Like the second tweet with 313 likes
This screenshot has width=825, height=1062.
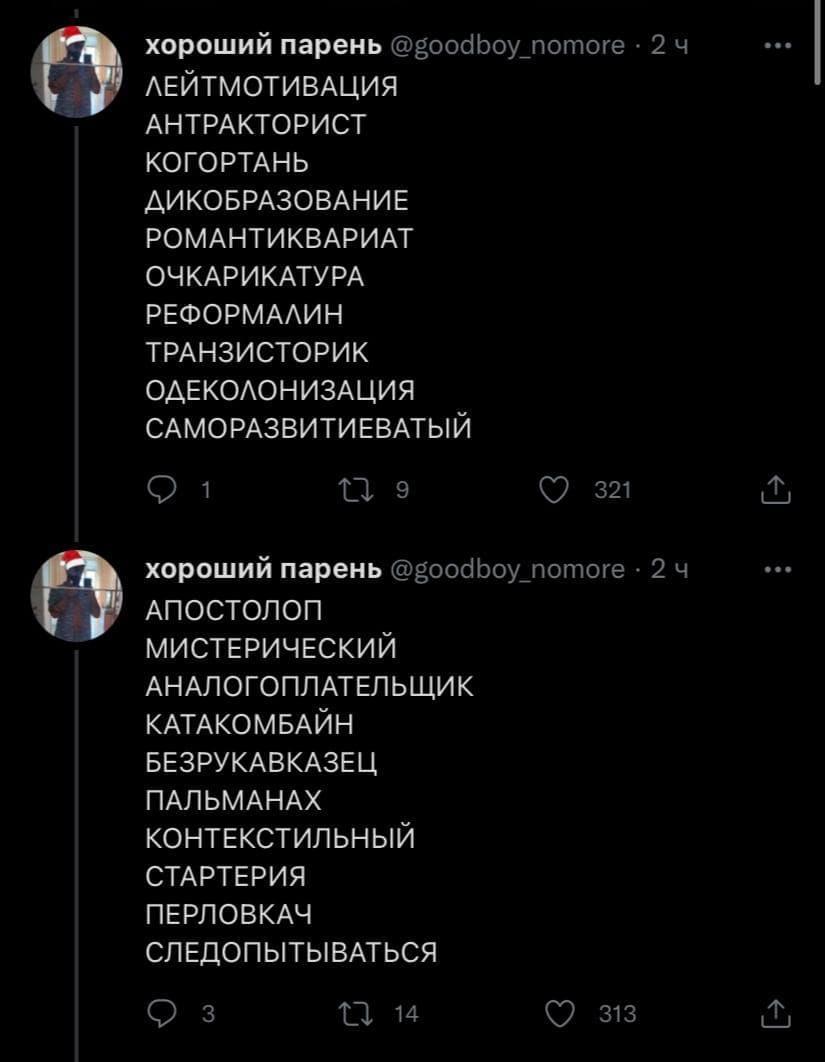554,1013
